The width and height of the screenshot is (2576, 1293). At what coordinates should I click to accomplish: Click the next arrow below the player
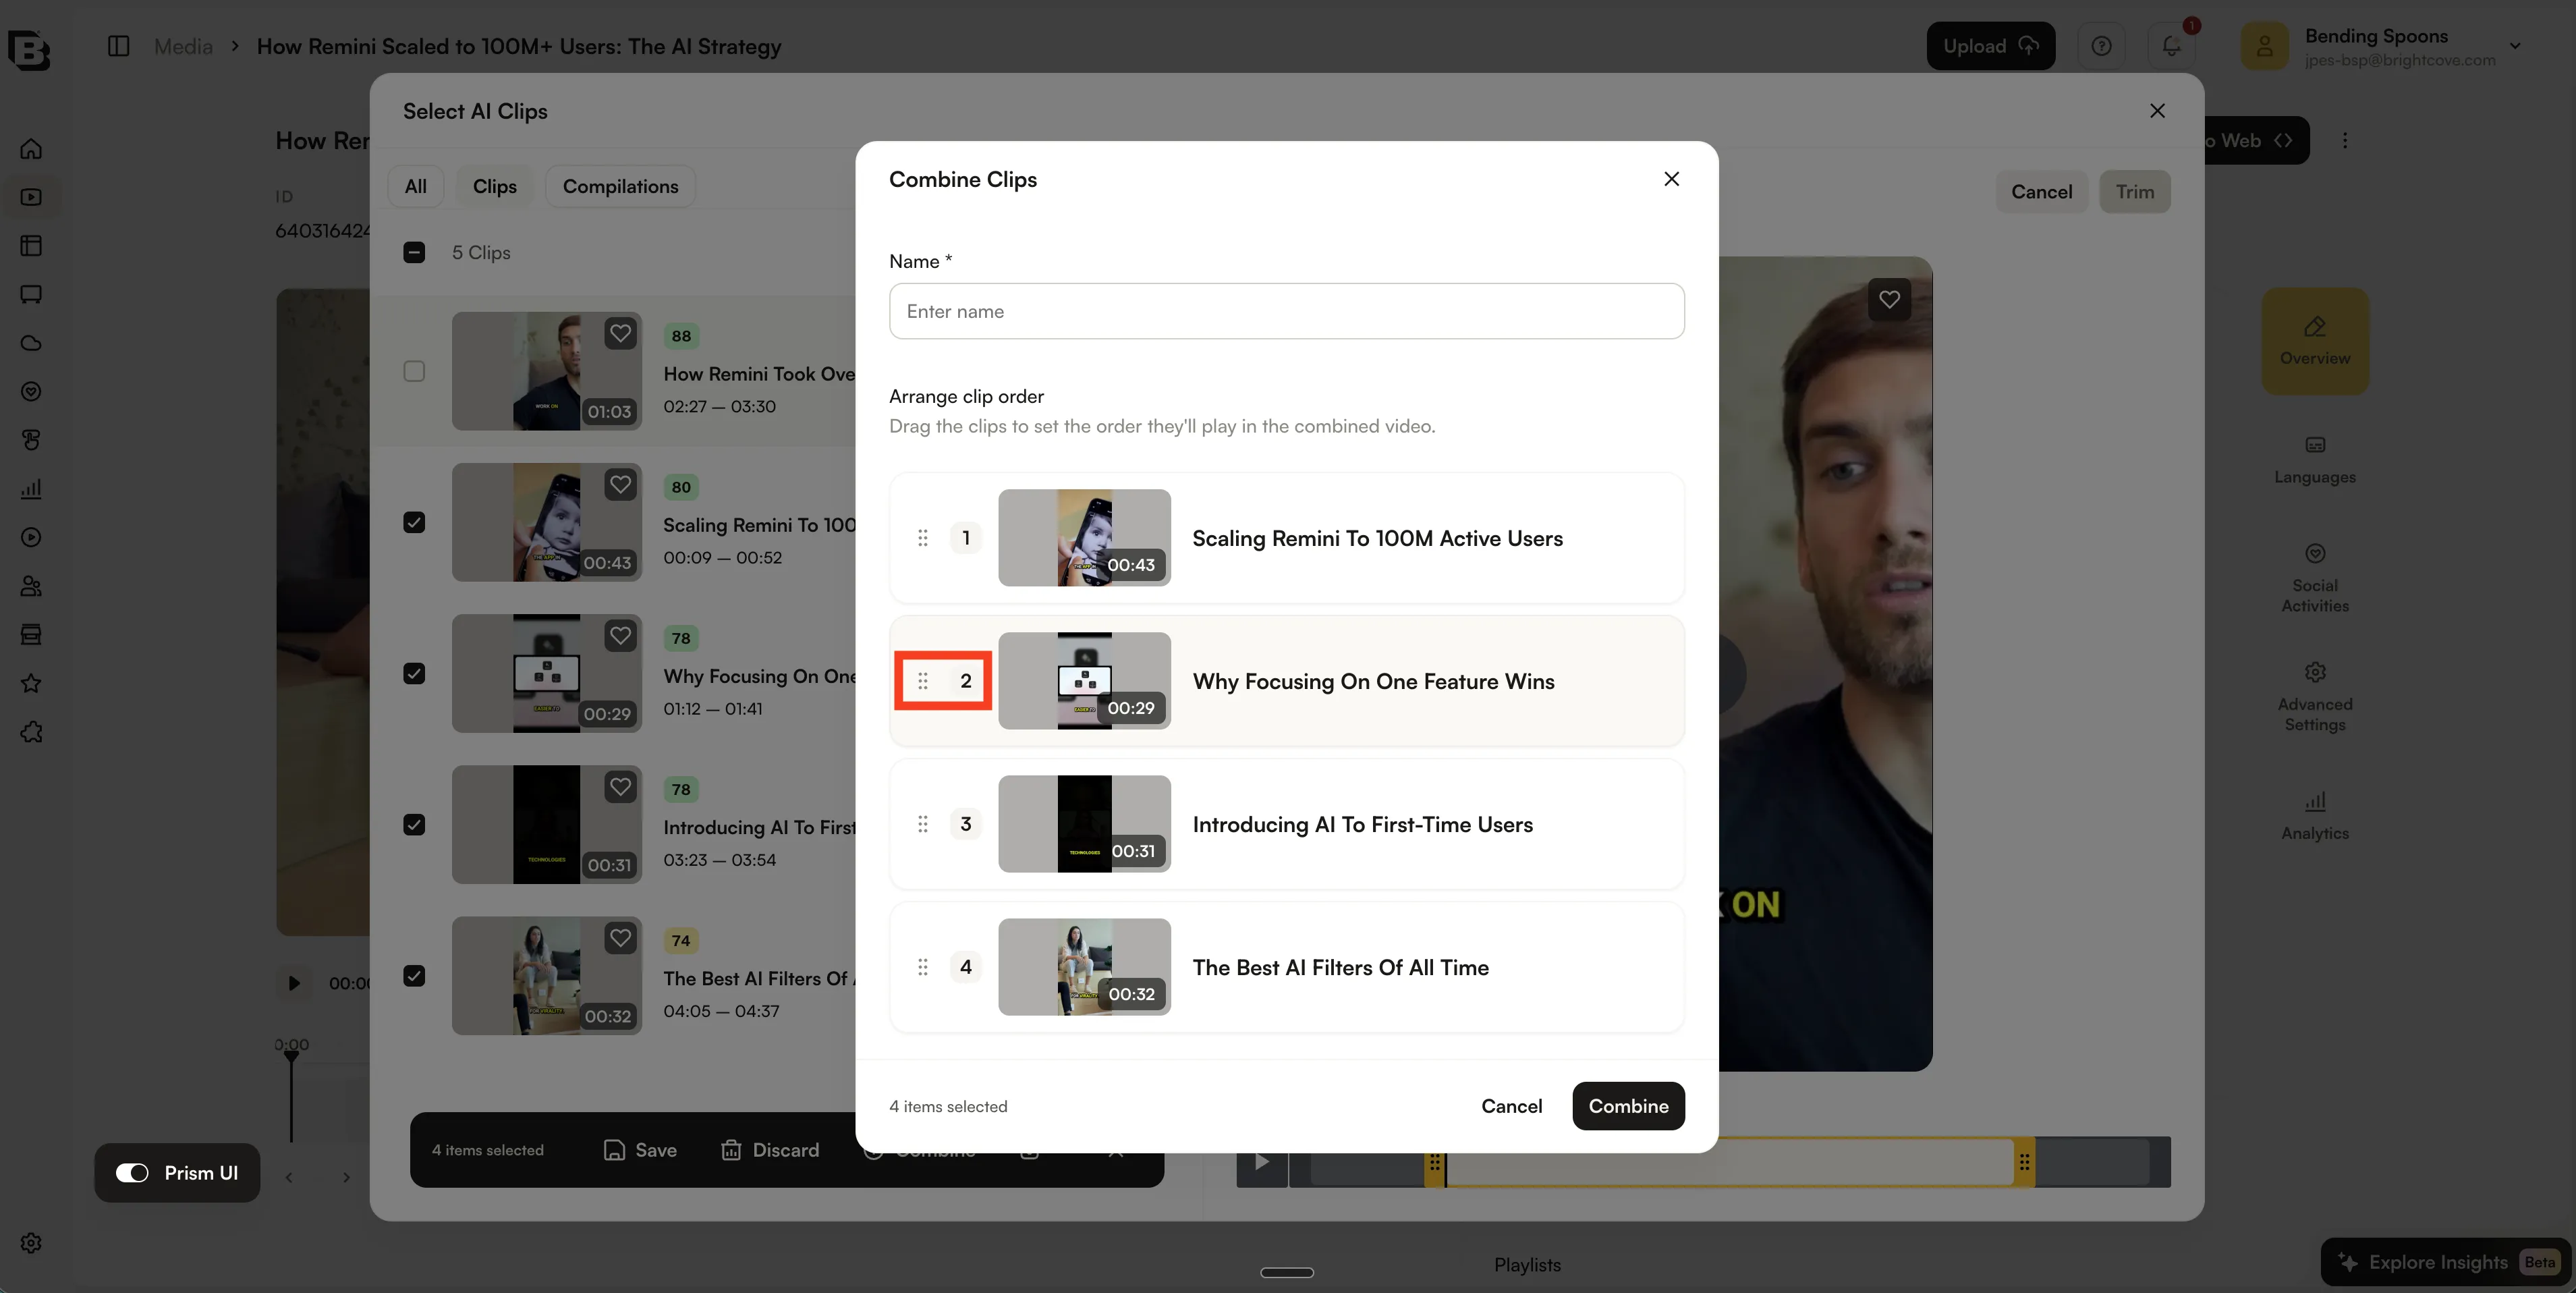(x=346, y=1177)
